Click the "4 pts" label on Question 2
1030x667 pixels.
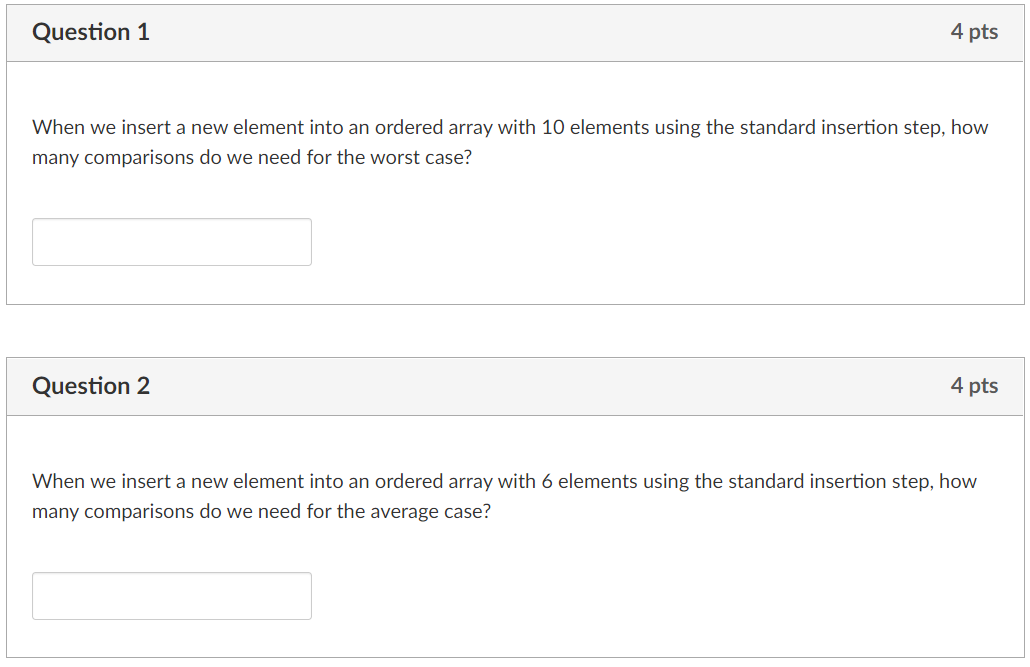974,385
